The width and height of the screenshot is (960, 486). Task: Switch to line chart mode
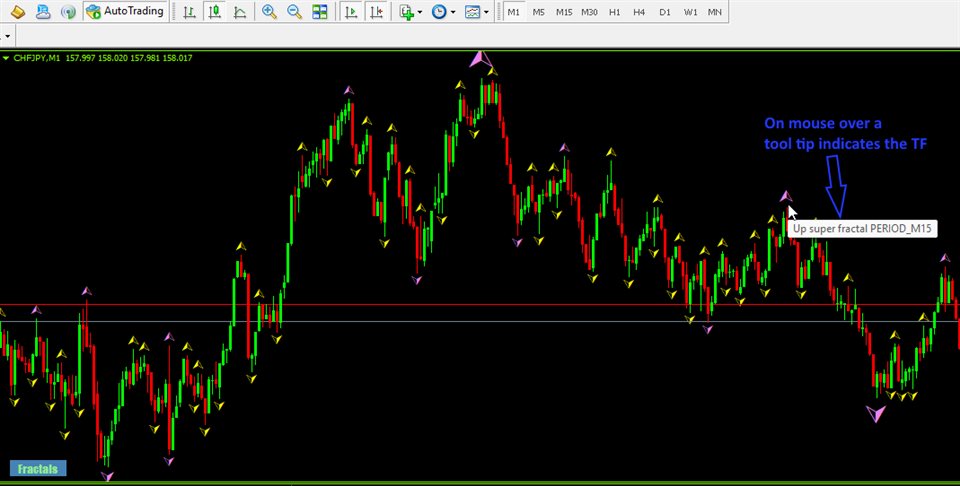click(240, 12)
